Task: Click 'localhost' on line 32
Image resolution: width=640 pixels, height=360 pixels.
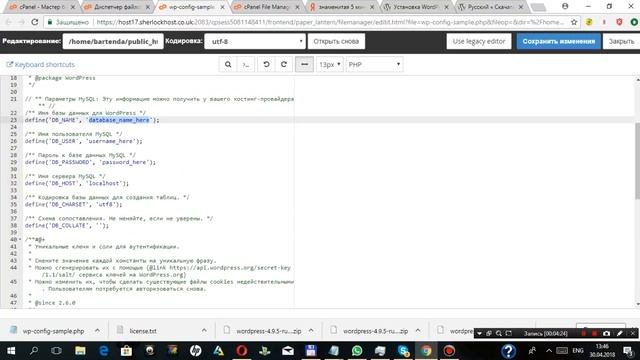Action: (x=104, y=183)
